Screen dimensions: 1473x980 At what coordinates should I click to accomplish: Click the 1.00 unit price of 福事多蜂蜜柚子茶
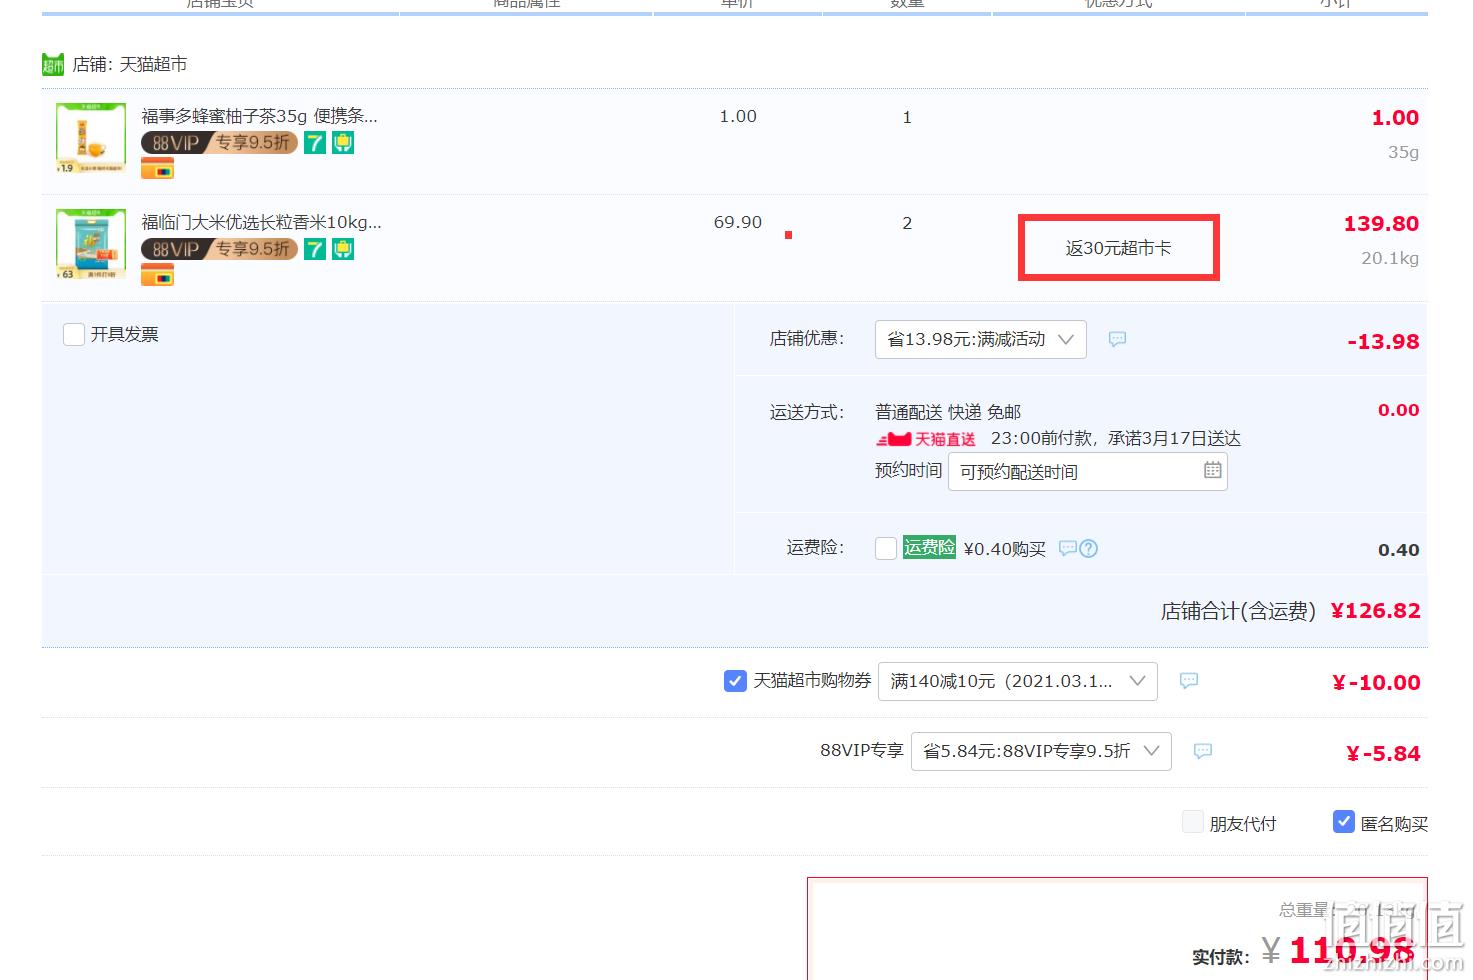coord(738,116)
